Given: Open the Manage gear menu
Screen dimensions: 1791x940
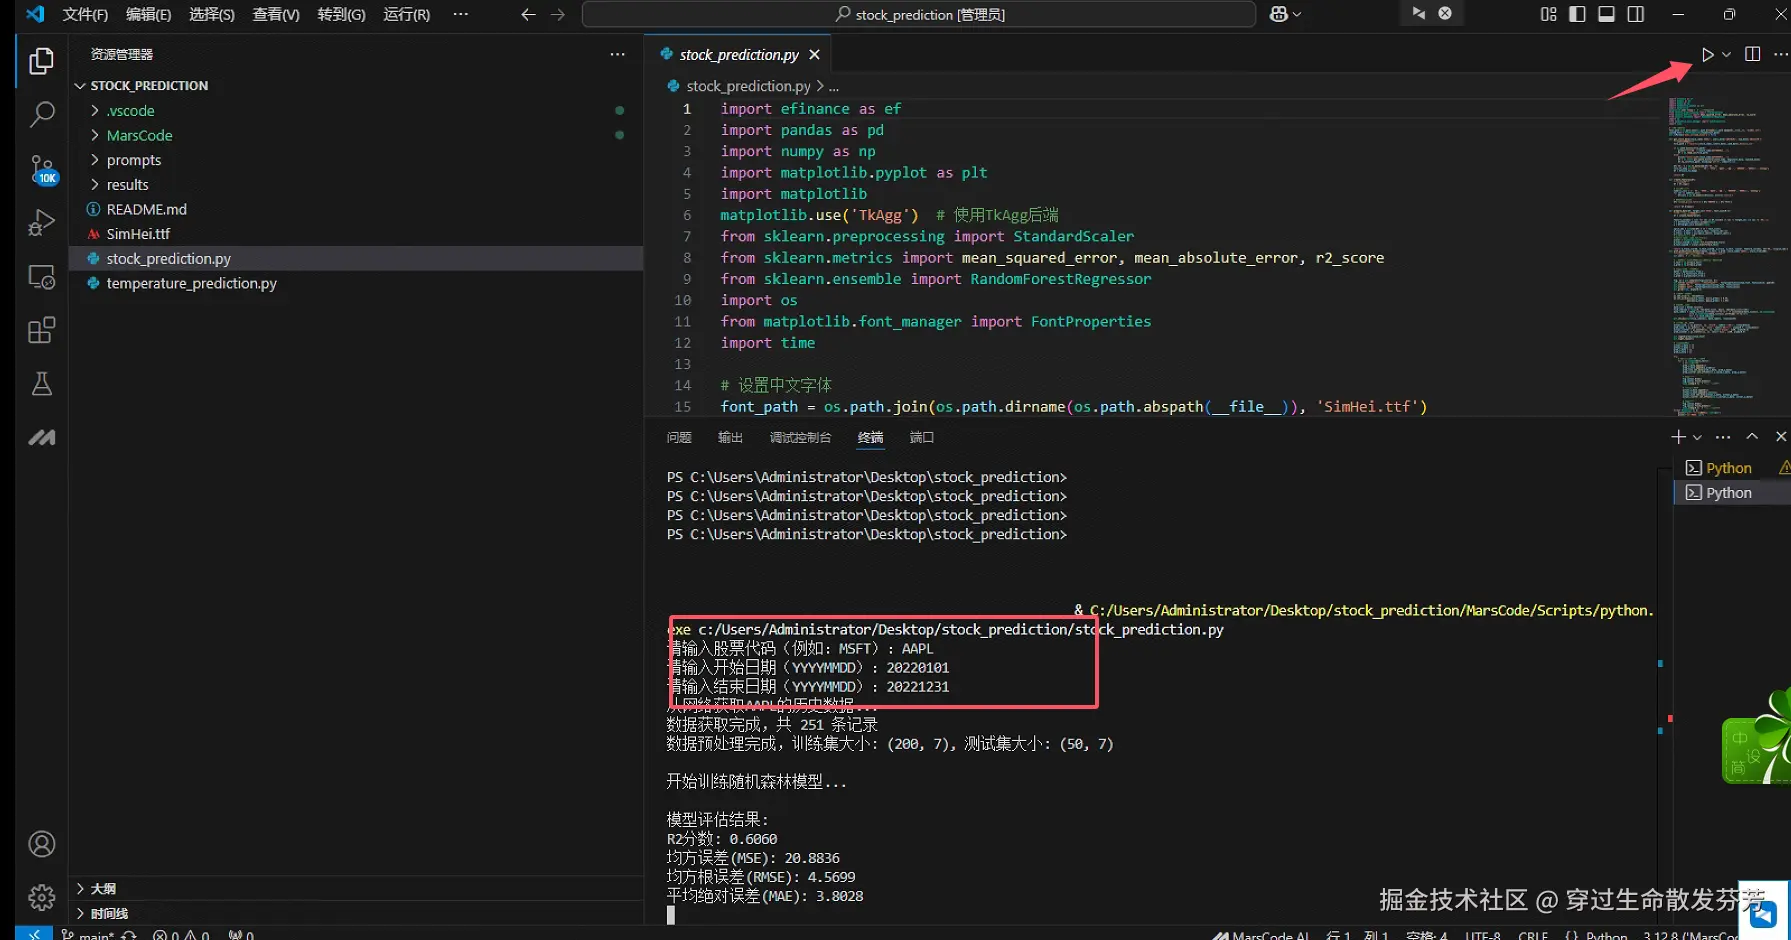Looking at the screenshot, I should tap(41, 897).
